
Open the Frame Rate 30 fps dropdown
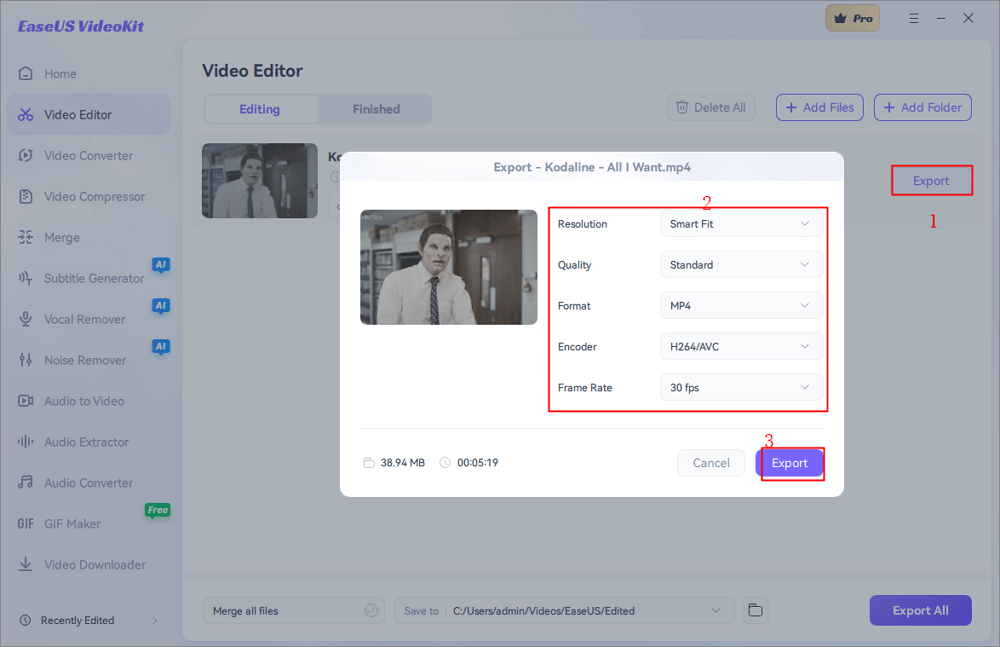[x=741, y=387]
